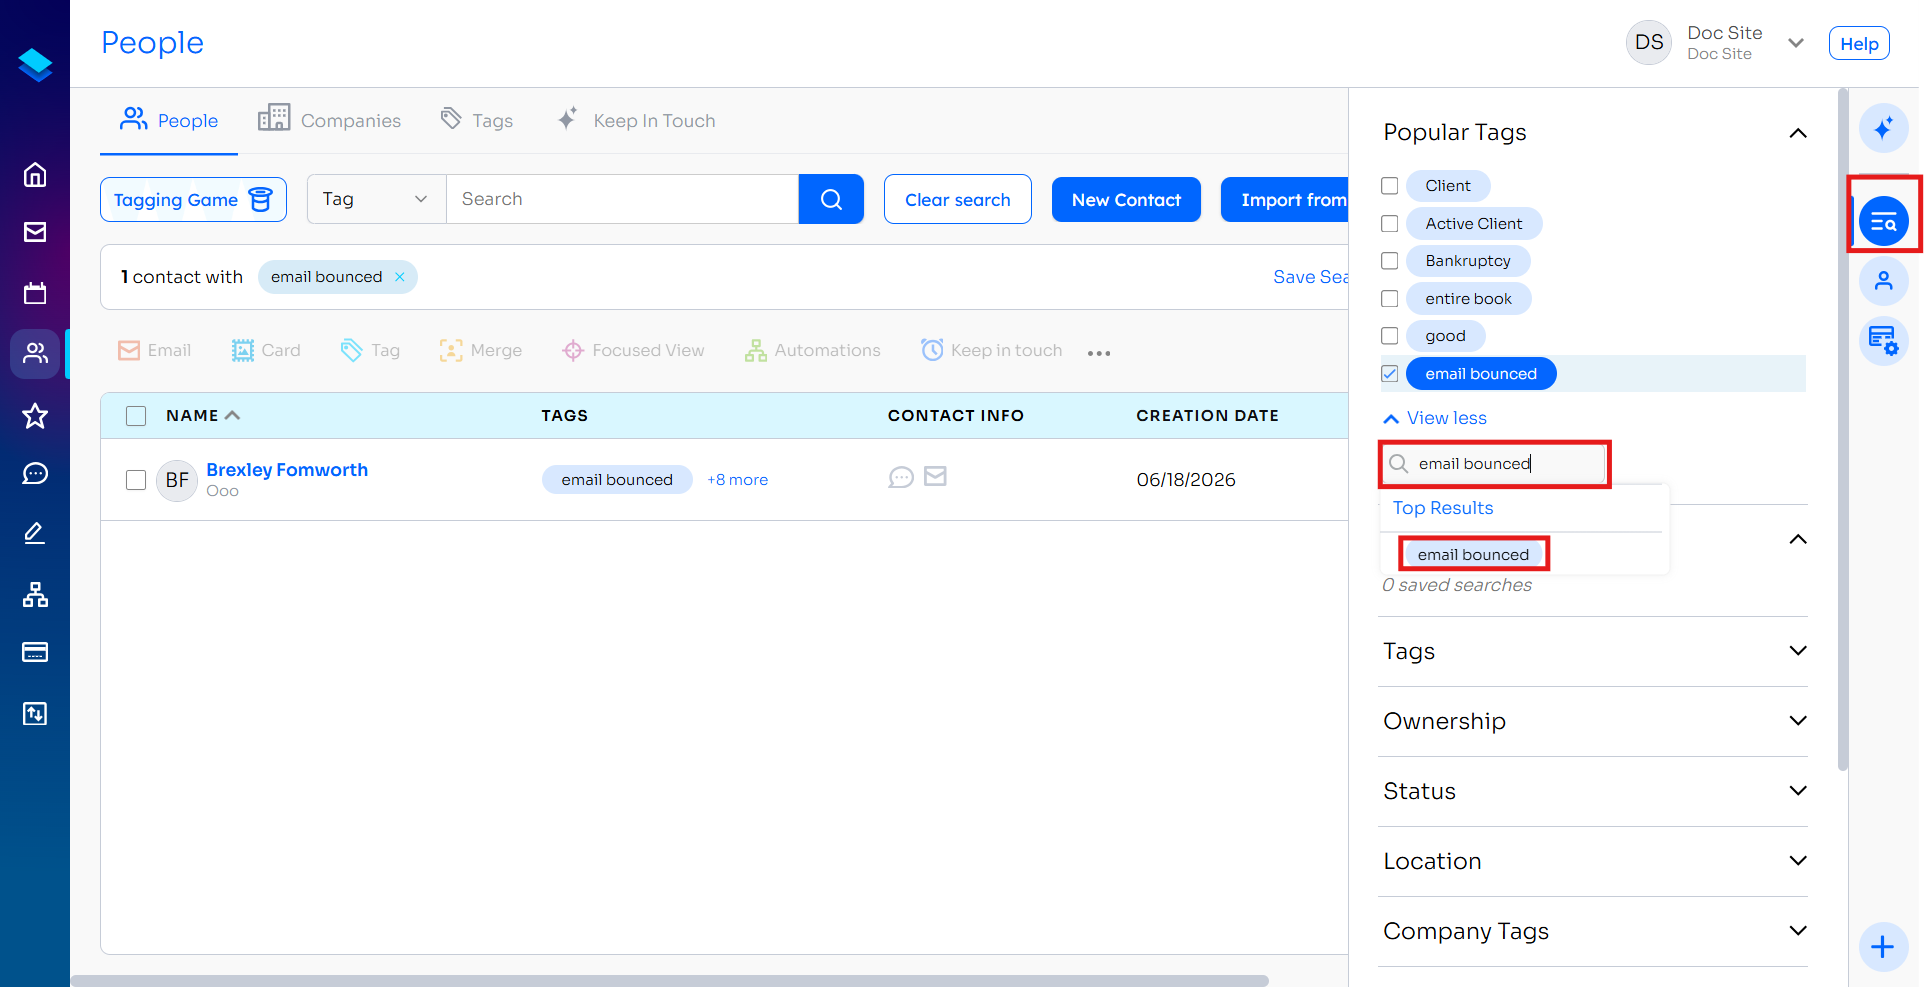The width and height of the screenshot is (1924, 987).
Task: Select the Brexley Fomworth row checkbox
Action: point(136,480)
